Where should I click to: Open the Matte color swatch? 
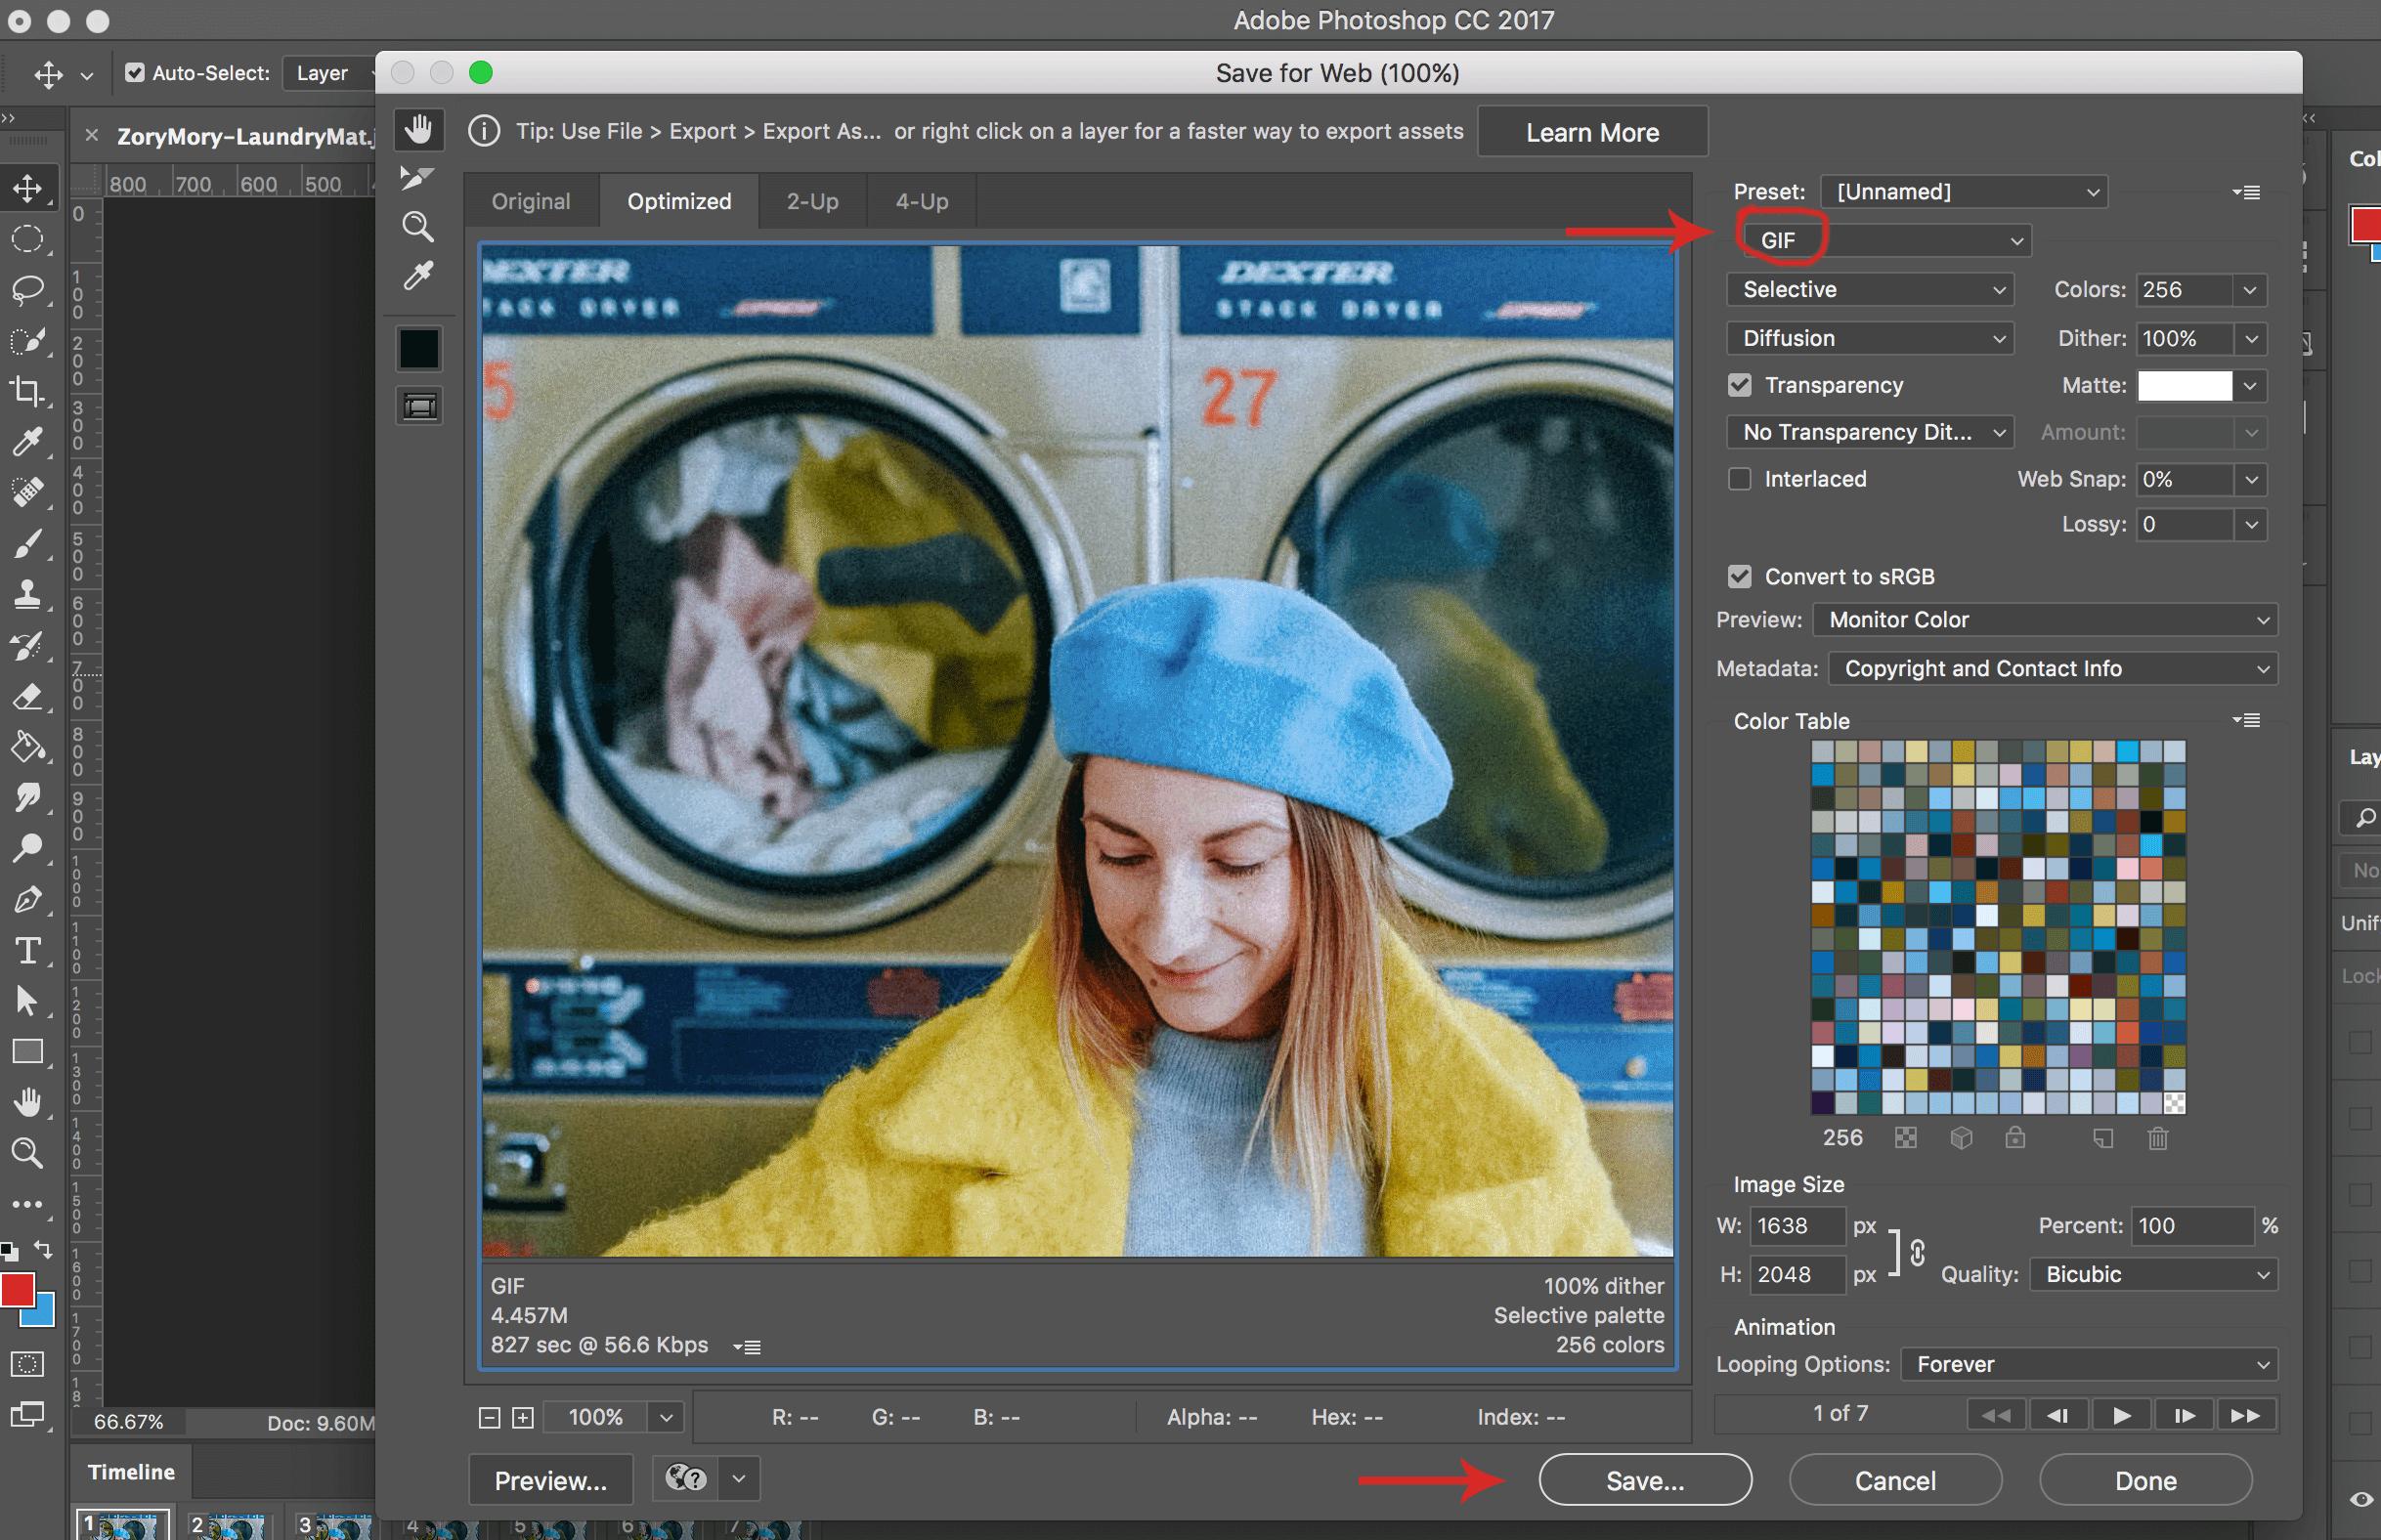2184,386
